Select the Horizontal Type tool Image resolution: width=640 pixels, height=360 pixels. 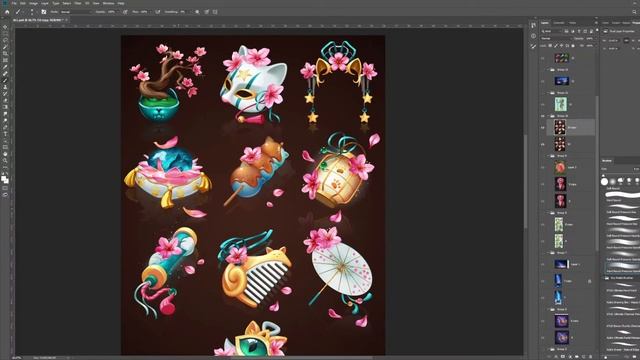point(5,134)
